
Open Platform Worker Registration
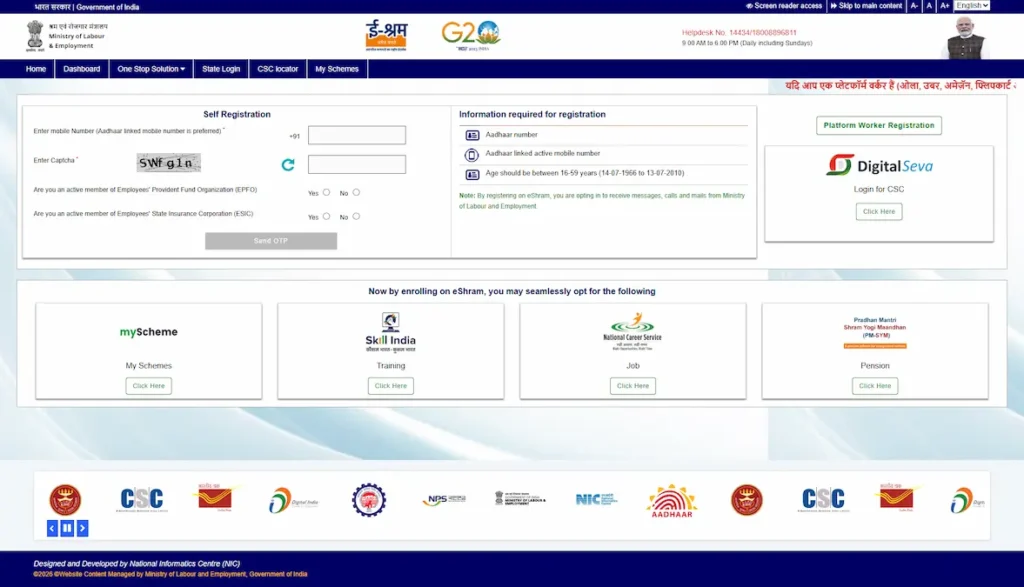tap(879, 125)
